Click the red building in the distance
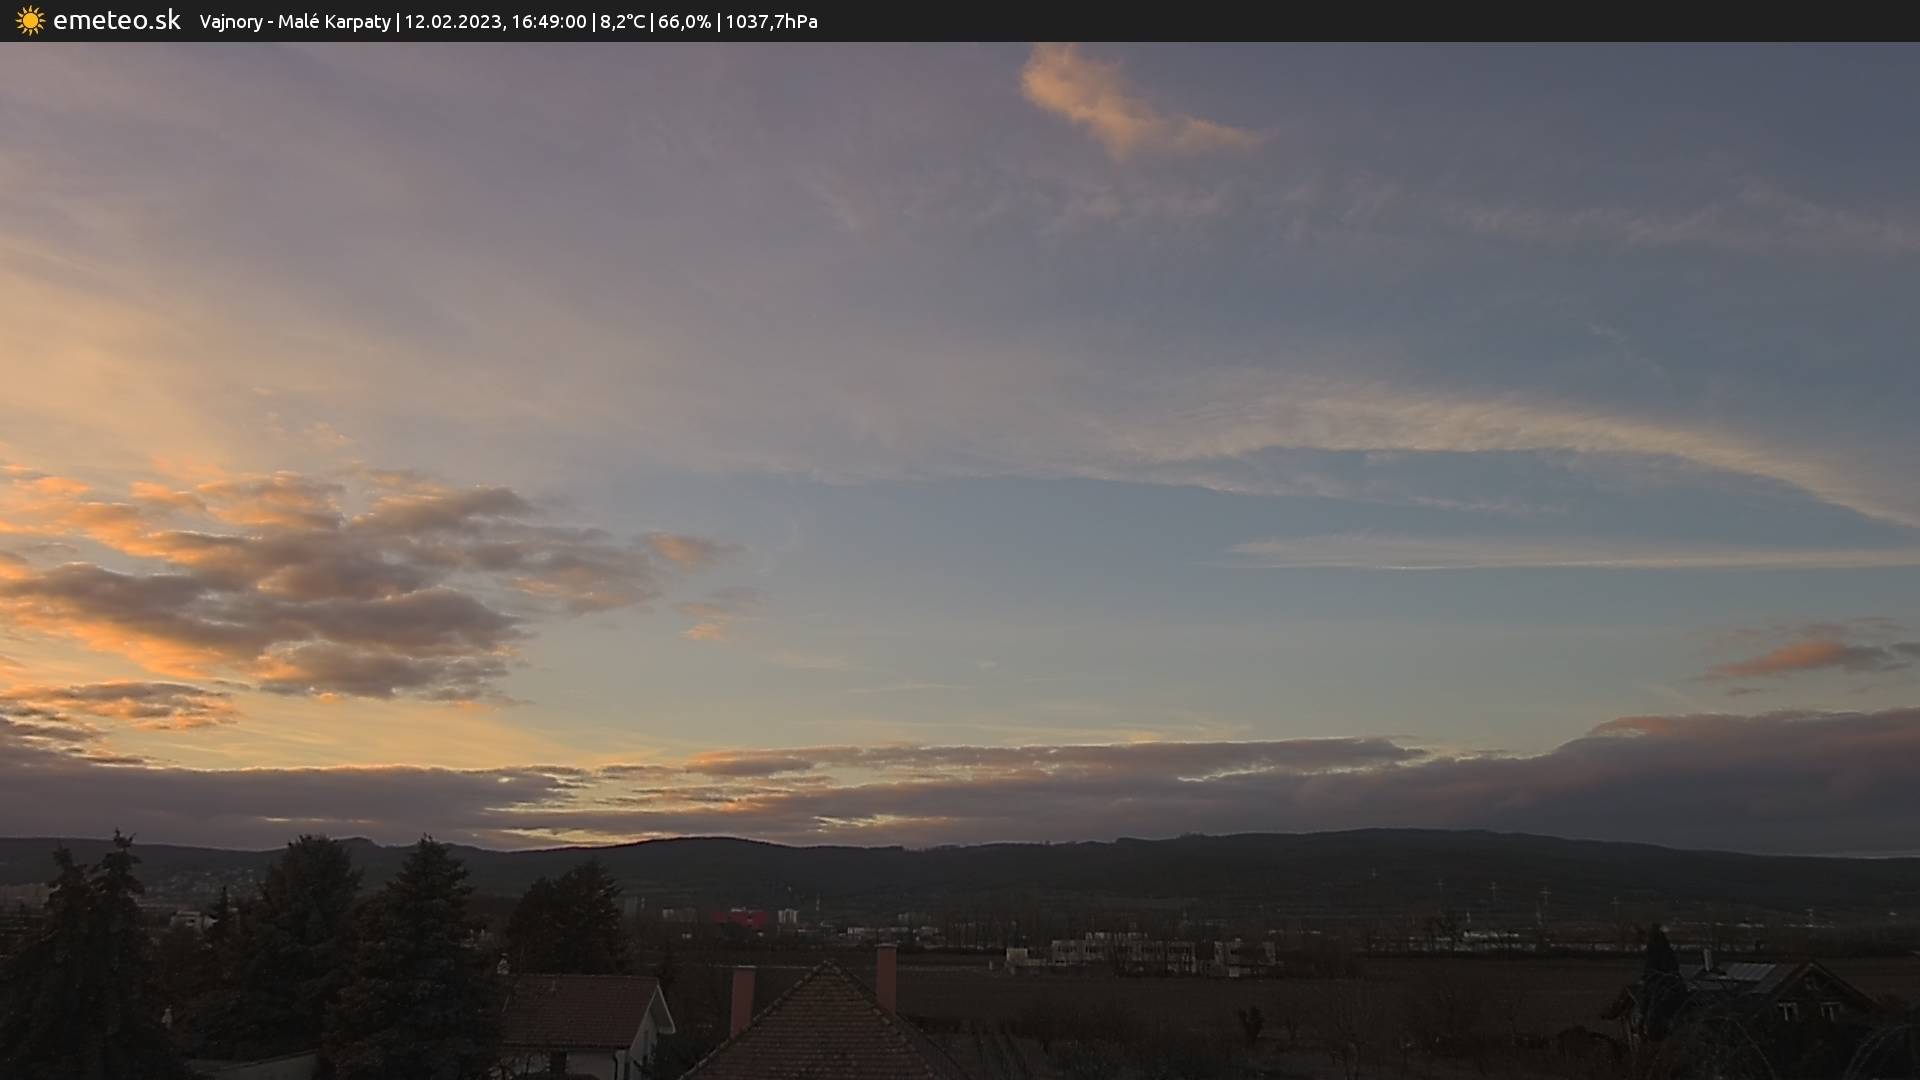The height and width of the screenshot is (1080, 1920). coord(740,918)
